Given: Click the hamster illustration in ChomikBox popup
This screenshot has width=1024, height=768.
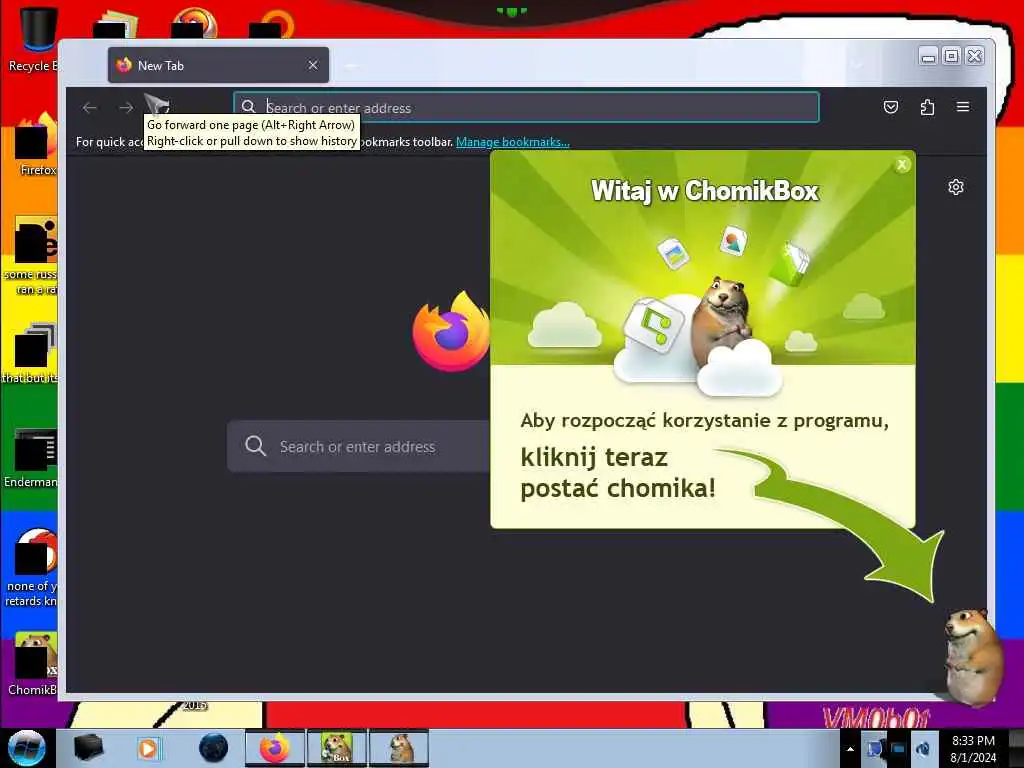Looking at the screenshot, I should [723, 321].
